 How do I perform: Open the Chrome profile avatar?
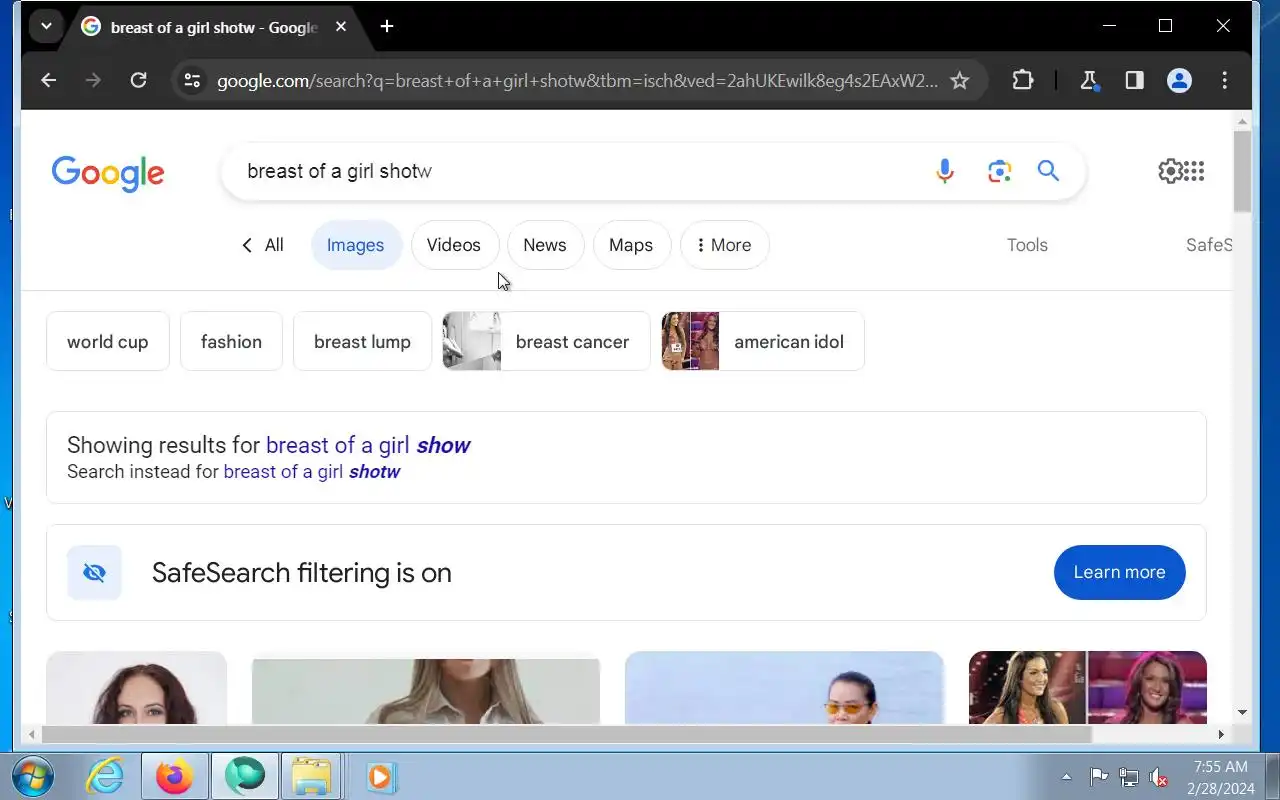pyautogui.click(x=1180, y=81)
